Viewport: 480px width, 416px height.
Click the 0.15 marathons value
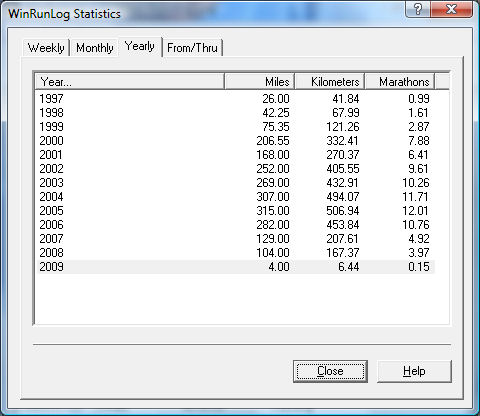[x=419, y=267]
